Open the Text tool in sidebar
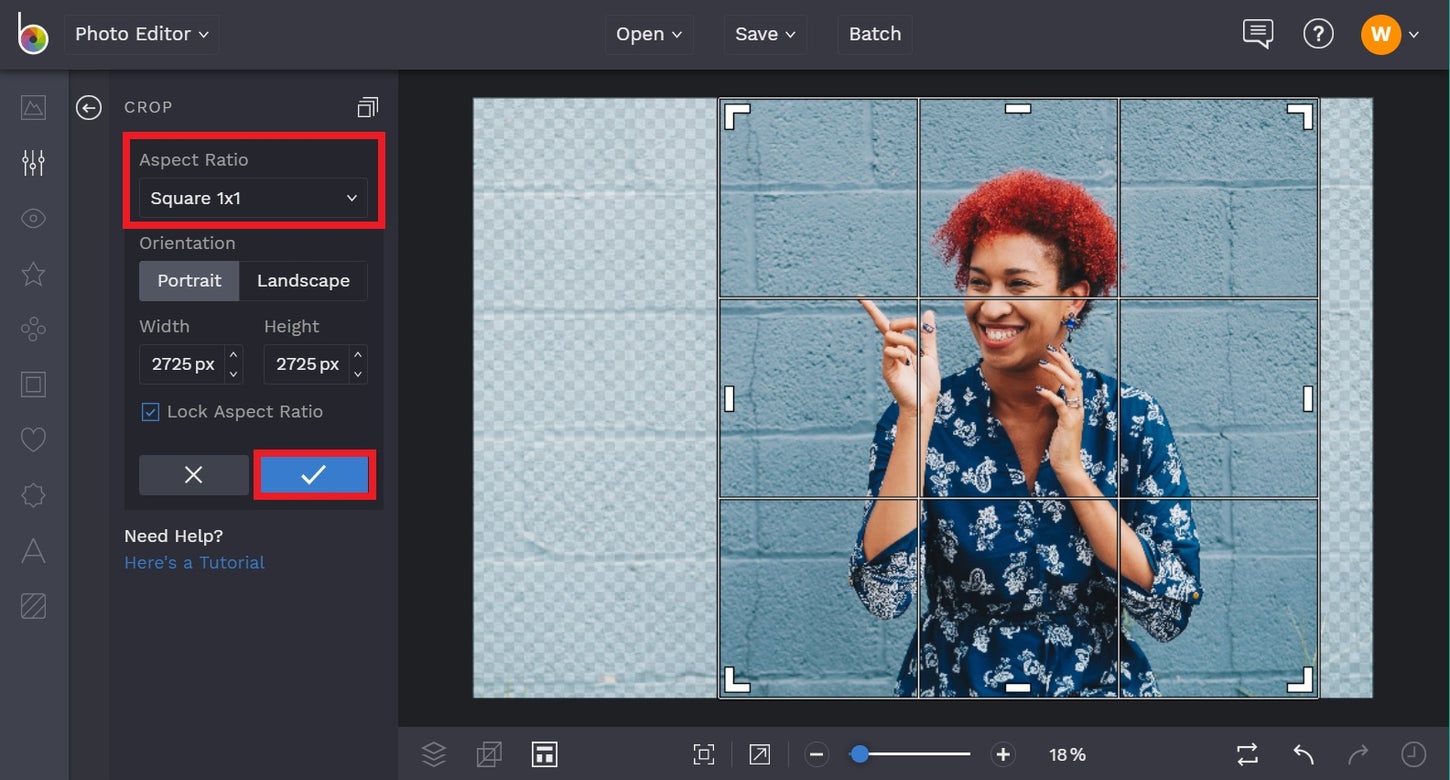Image resolution: width=1450 pixels, height=780 pixels. (x=33, y=551)
